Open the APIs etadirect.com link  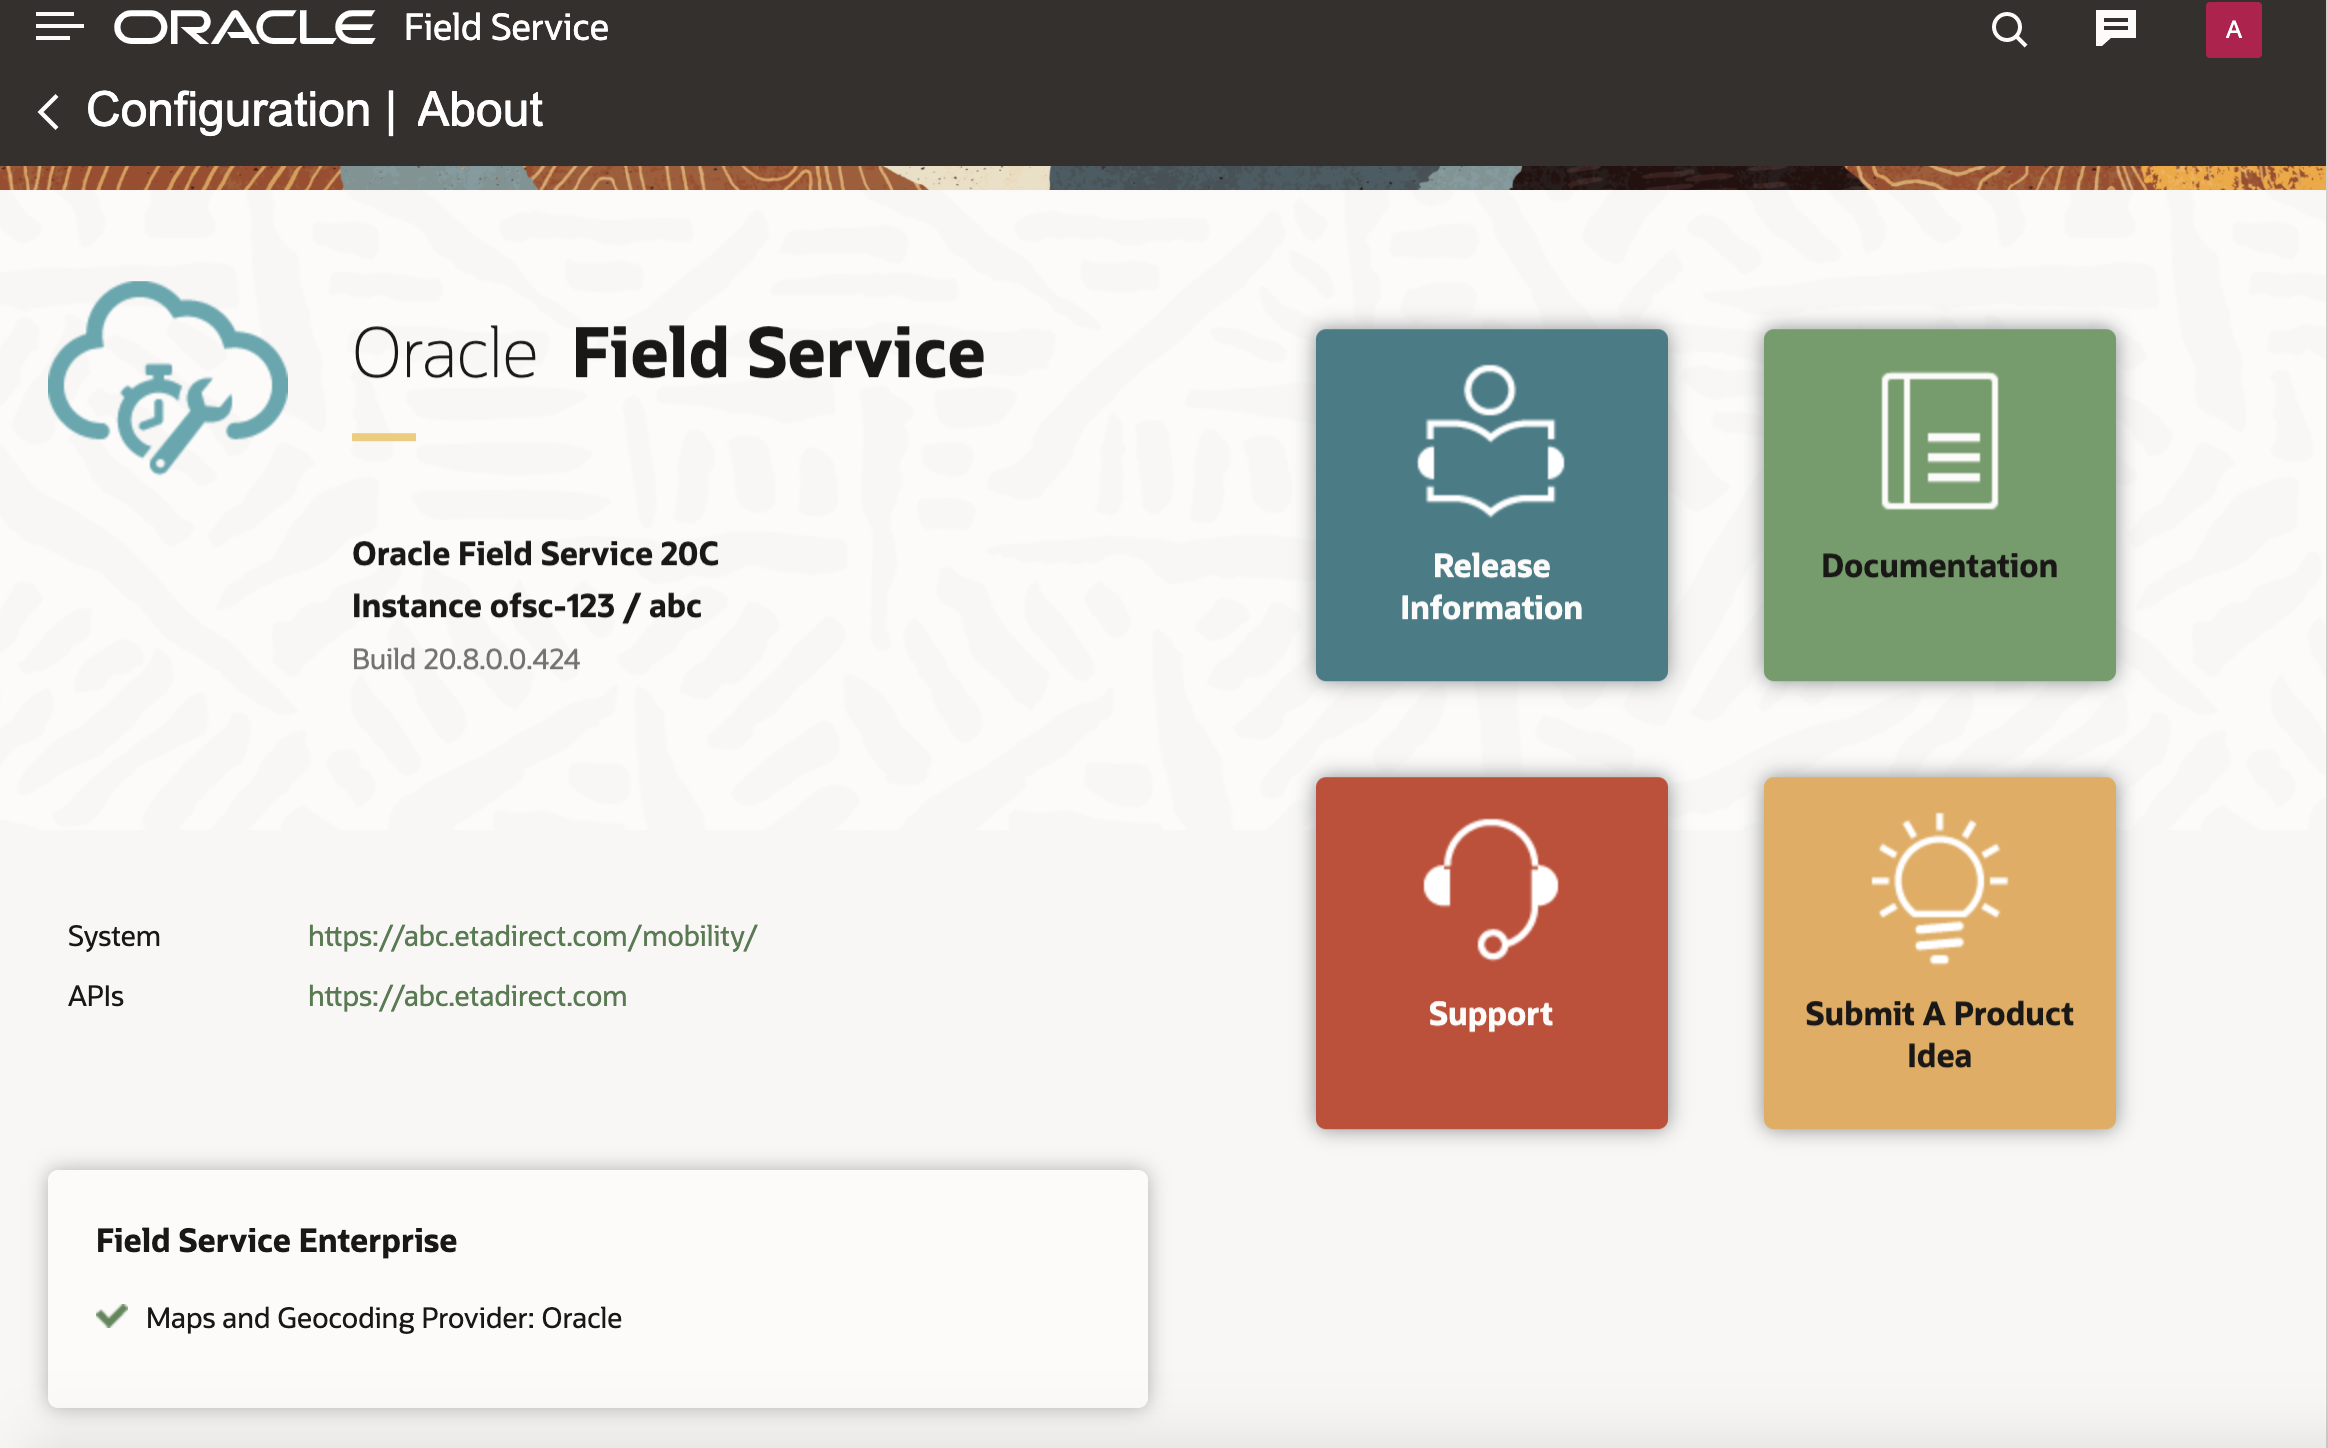[467, 996]
